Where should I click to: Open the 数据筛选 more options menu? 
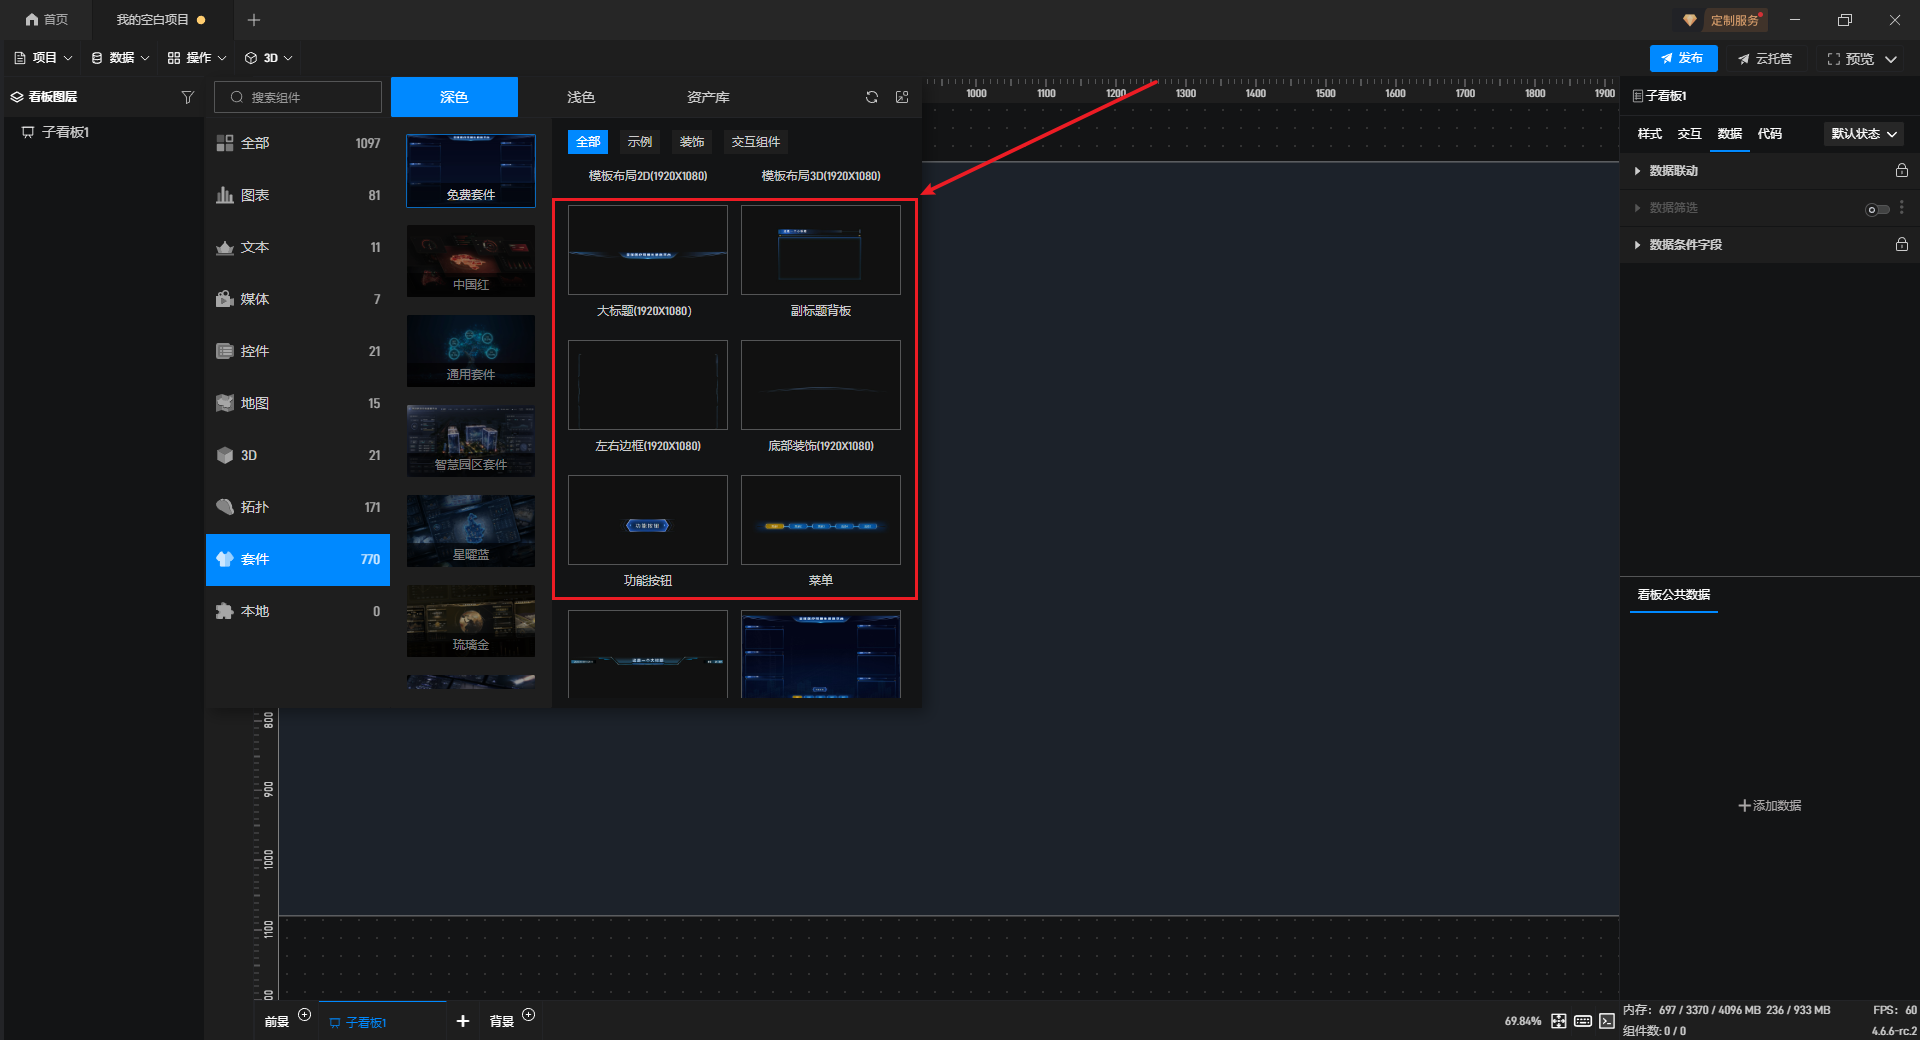(1902, 208)
